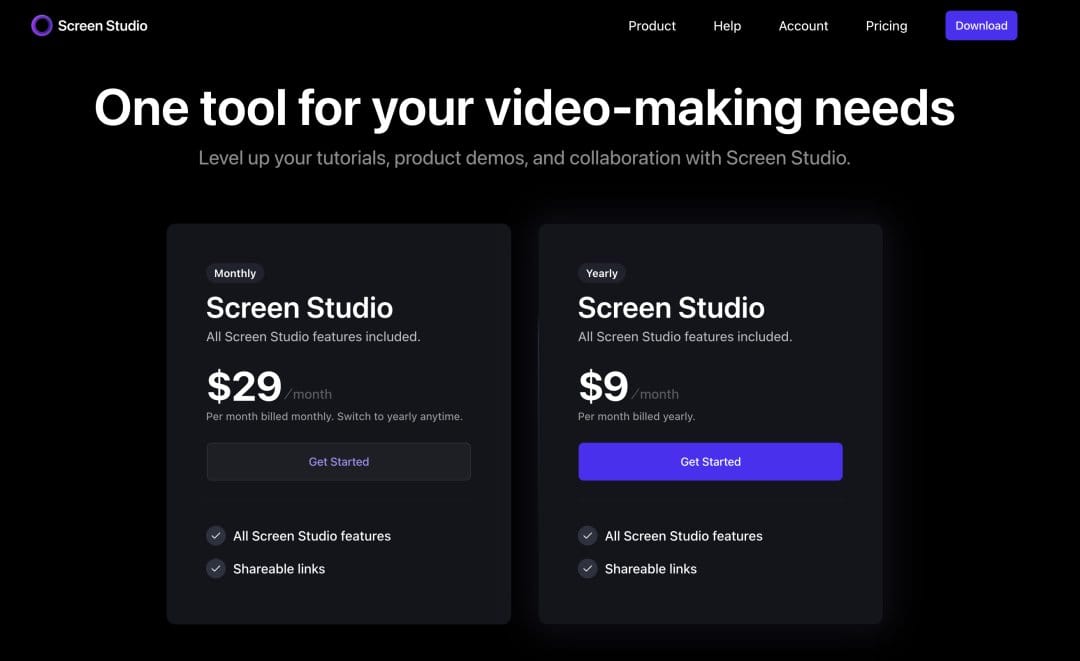Image resolution: width=1080 pixels, height=661 pixels.
Task: Click the $9 yearly price
Action: pyautogui.click(x=603, y=386)
